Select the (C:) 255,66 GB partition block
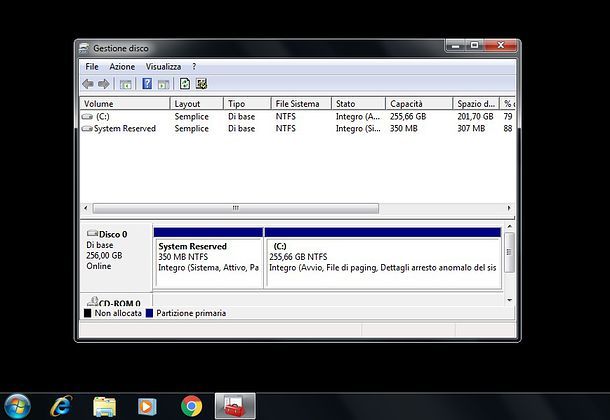The image size is (610, 420). (383, 258)
